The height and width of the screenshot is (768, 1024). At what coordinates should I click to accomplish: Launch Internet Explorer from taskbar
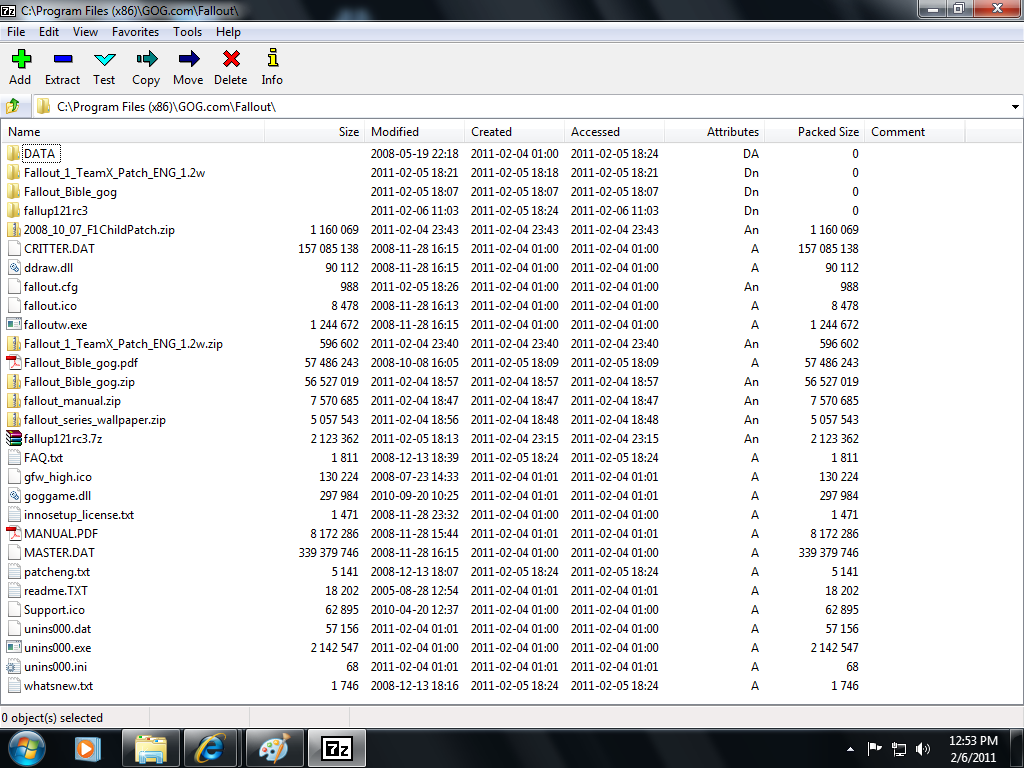point(210,748)
